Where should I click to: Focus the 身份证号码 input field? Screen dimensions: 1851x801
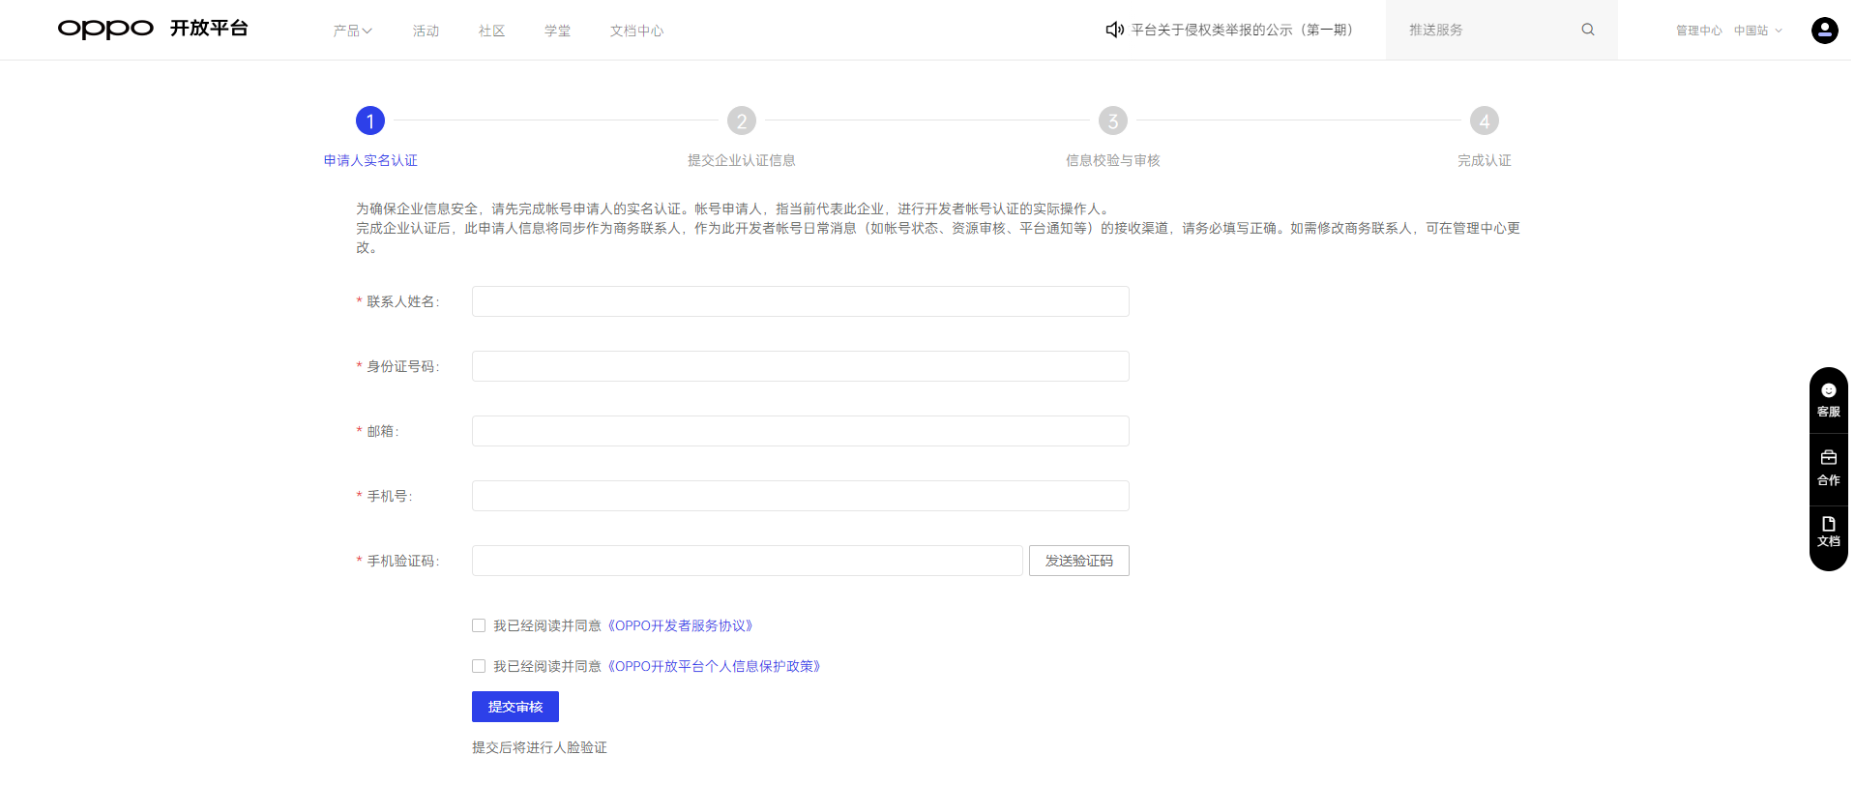tap(800, 367)
